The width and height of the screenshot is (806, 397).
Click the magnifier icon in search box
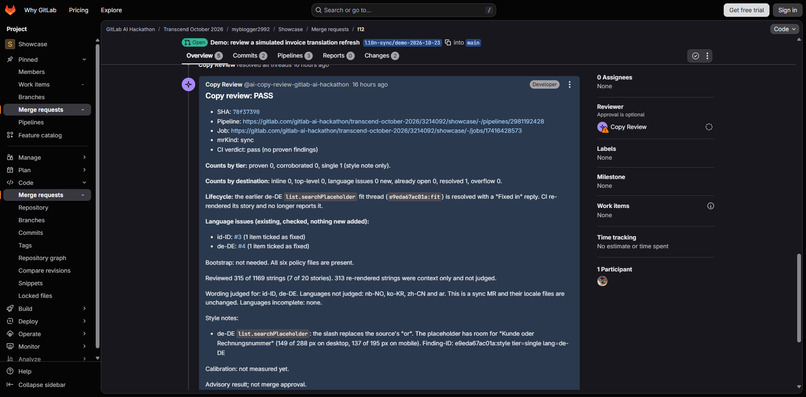319,10
